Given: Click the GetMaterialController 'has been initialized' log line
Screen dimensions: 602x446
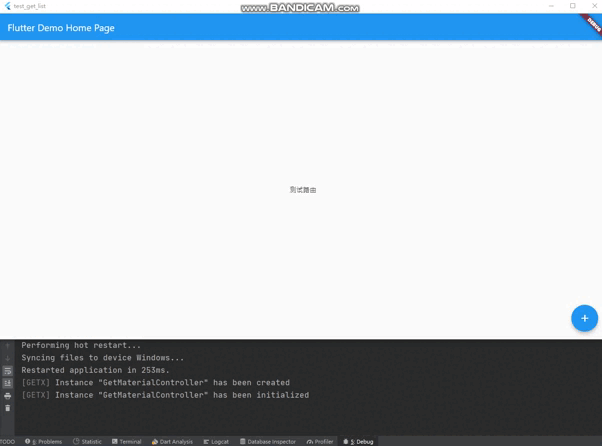Looking at the screenshot, I should point(165,395).
